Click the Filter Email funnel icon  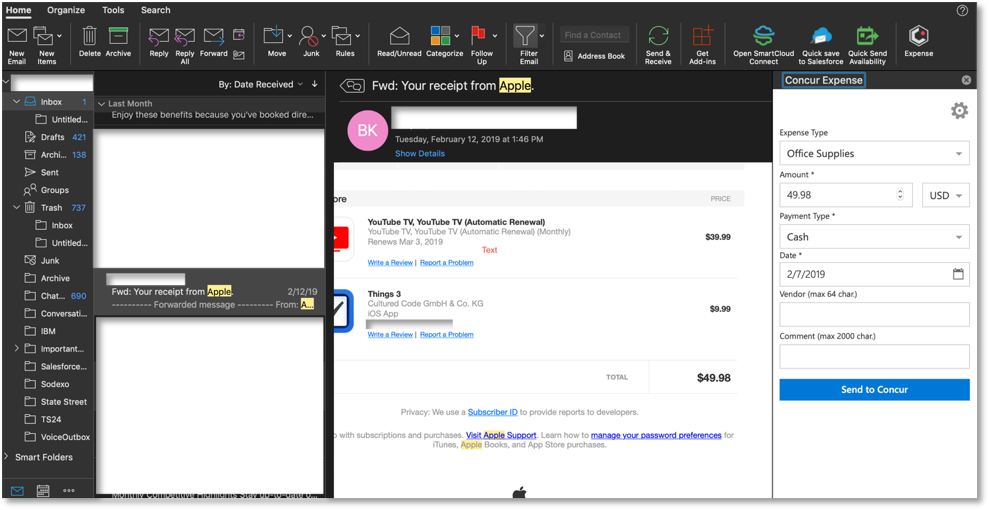coord(525,37)
